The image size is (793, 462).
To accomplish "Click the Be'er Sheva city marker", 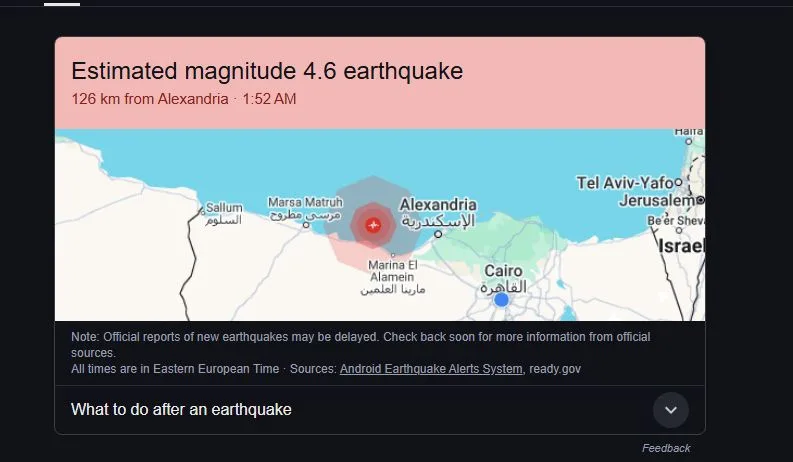I will click(x=679, y=230).
